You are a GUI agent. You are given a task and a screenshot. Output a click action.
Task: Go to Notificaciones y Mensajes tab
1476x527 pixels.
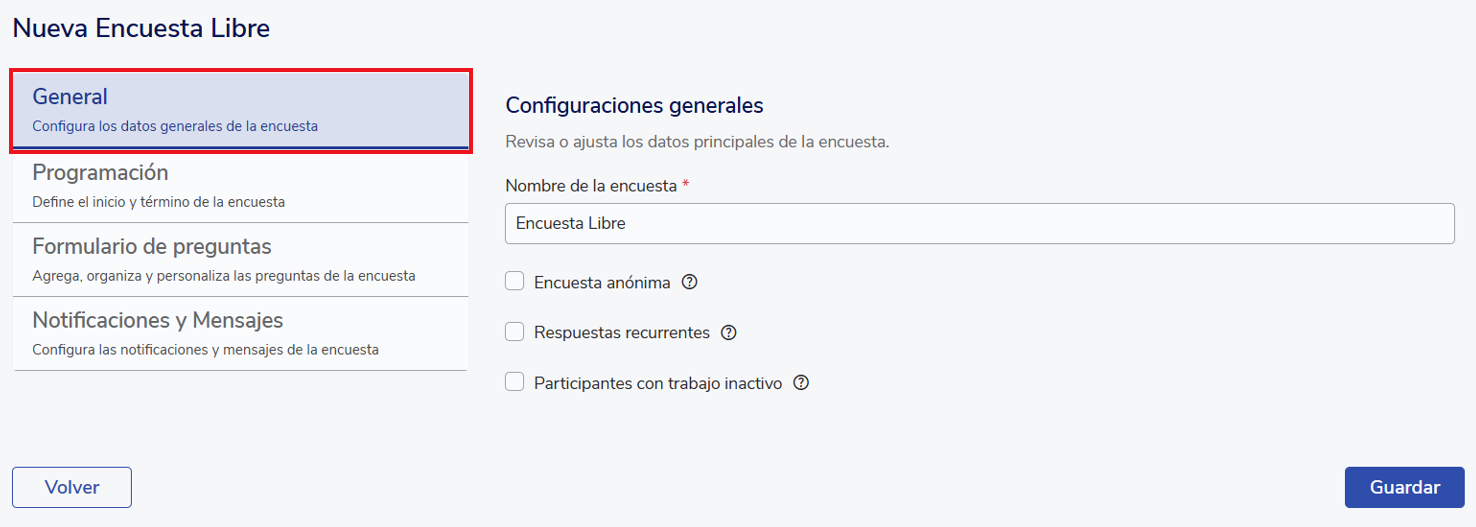[x=240, y=333]
